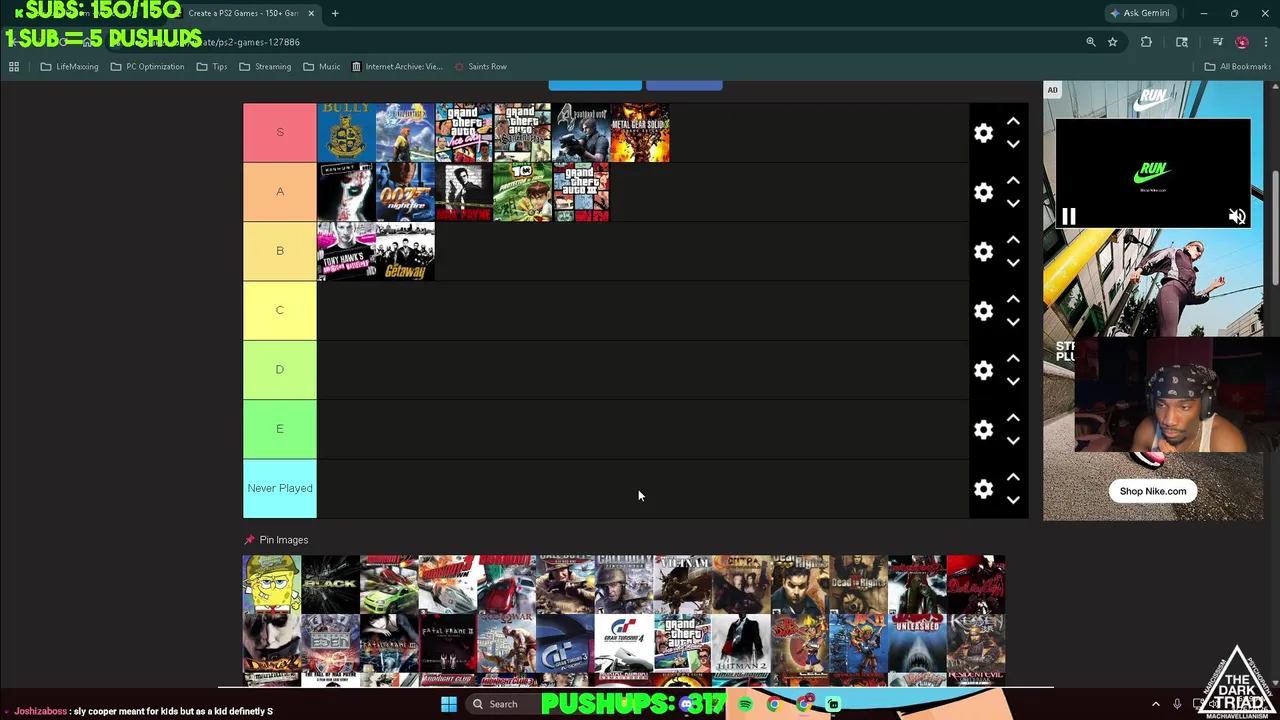Open settings gear for C tier row
This screenshot has width=1280, height=720.
click(x=984, y=311)
